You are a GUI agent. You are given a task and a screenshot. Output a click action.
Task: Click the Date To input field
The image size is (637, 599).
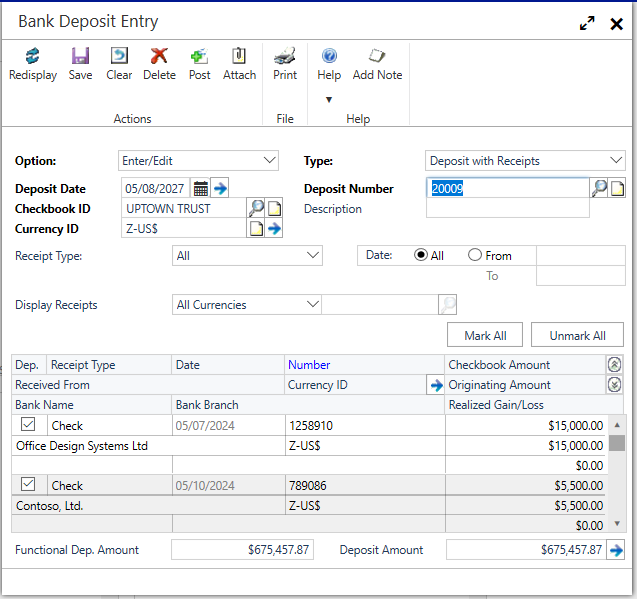coord(581,276)
